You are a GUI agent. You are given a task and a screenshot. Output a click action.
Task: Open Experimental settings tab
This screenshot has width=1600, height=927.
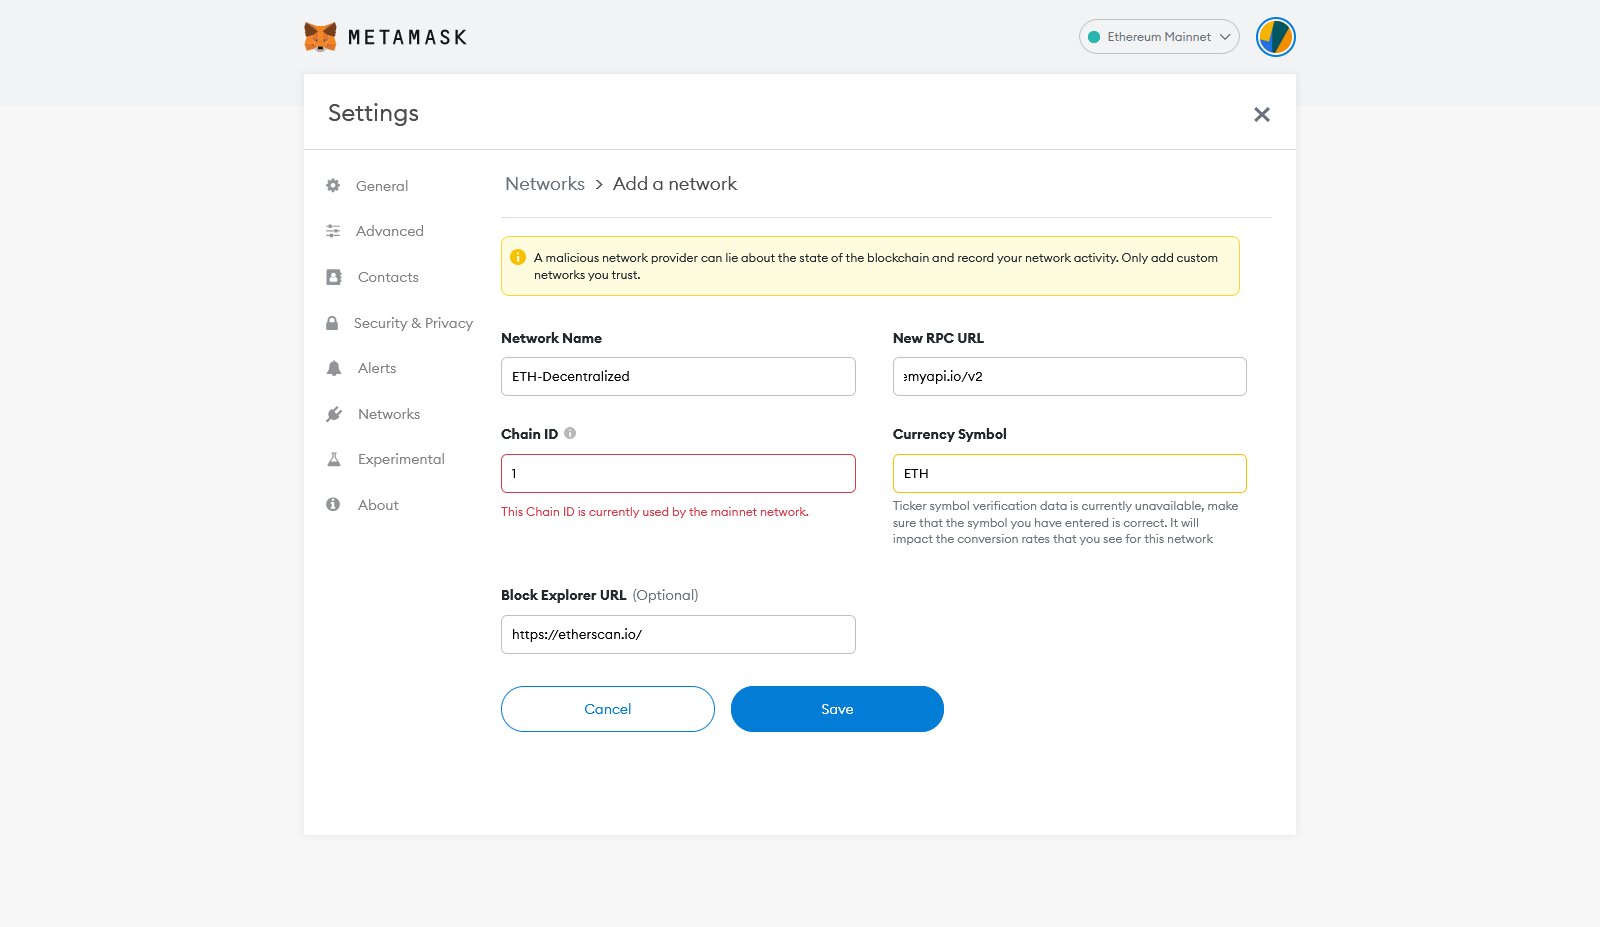401,459
